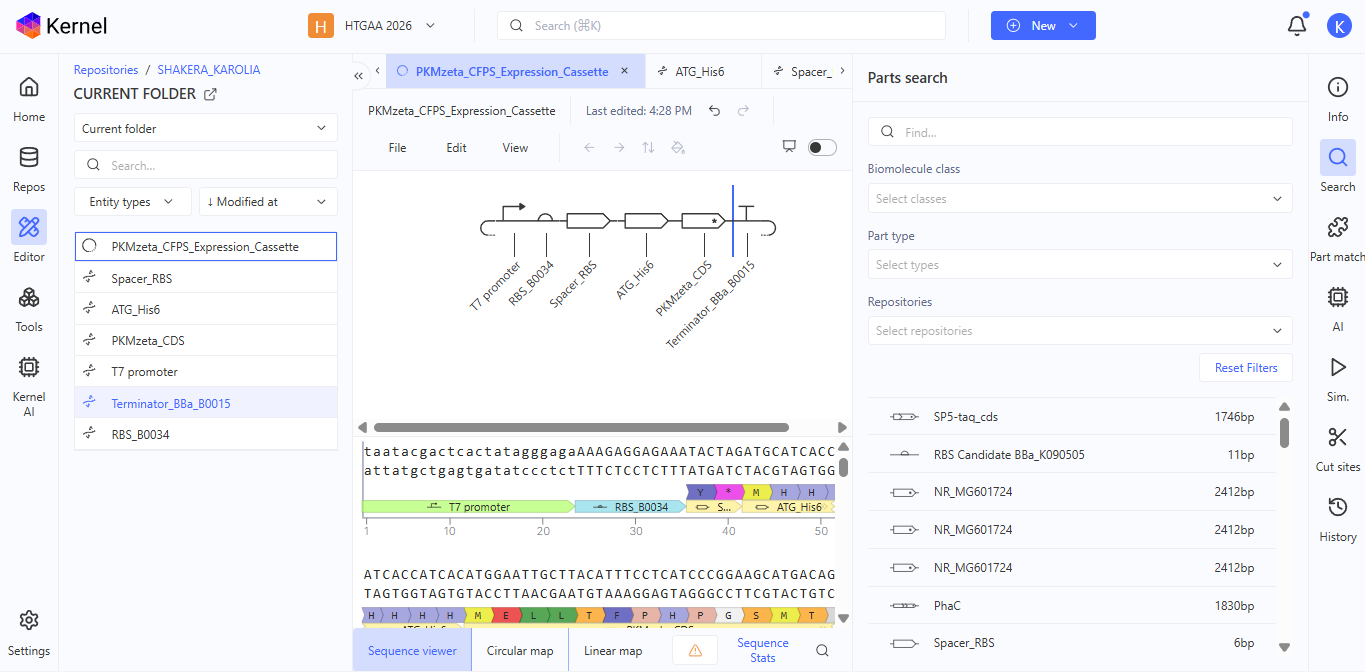This screenshot has width=1365, height=672.
Task: Go to Repositories breadcrumb link
Action: (x=106, y=70)
